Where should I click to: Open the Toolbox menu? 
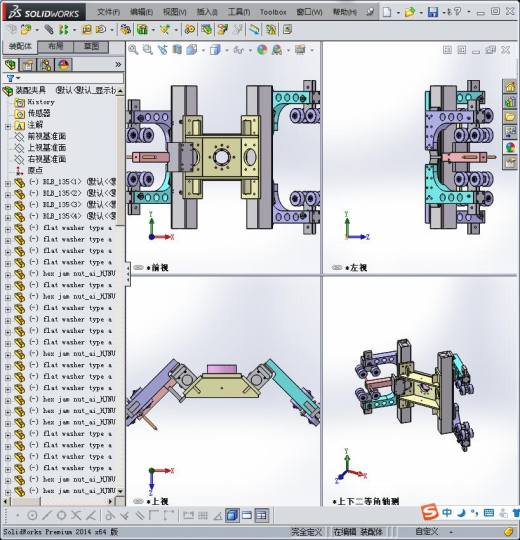click(273, 12)
